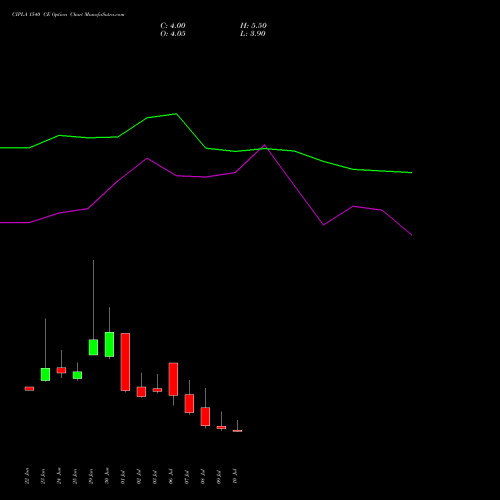This screenshot has height=500, width=500.
Task: Click the chart title text at top left
Action: [x=68, y=15]
